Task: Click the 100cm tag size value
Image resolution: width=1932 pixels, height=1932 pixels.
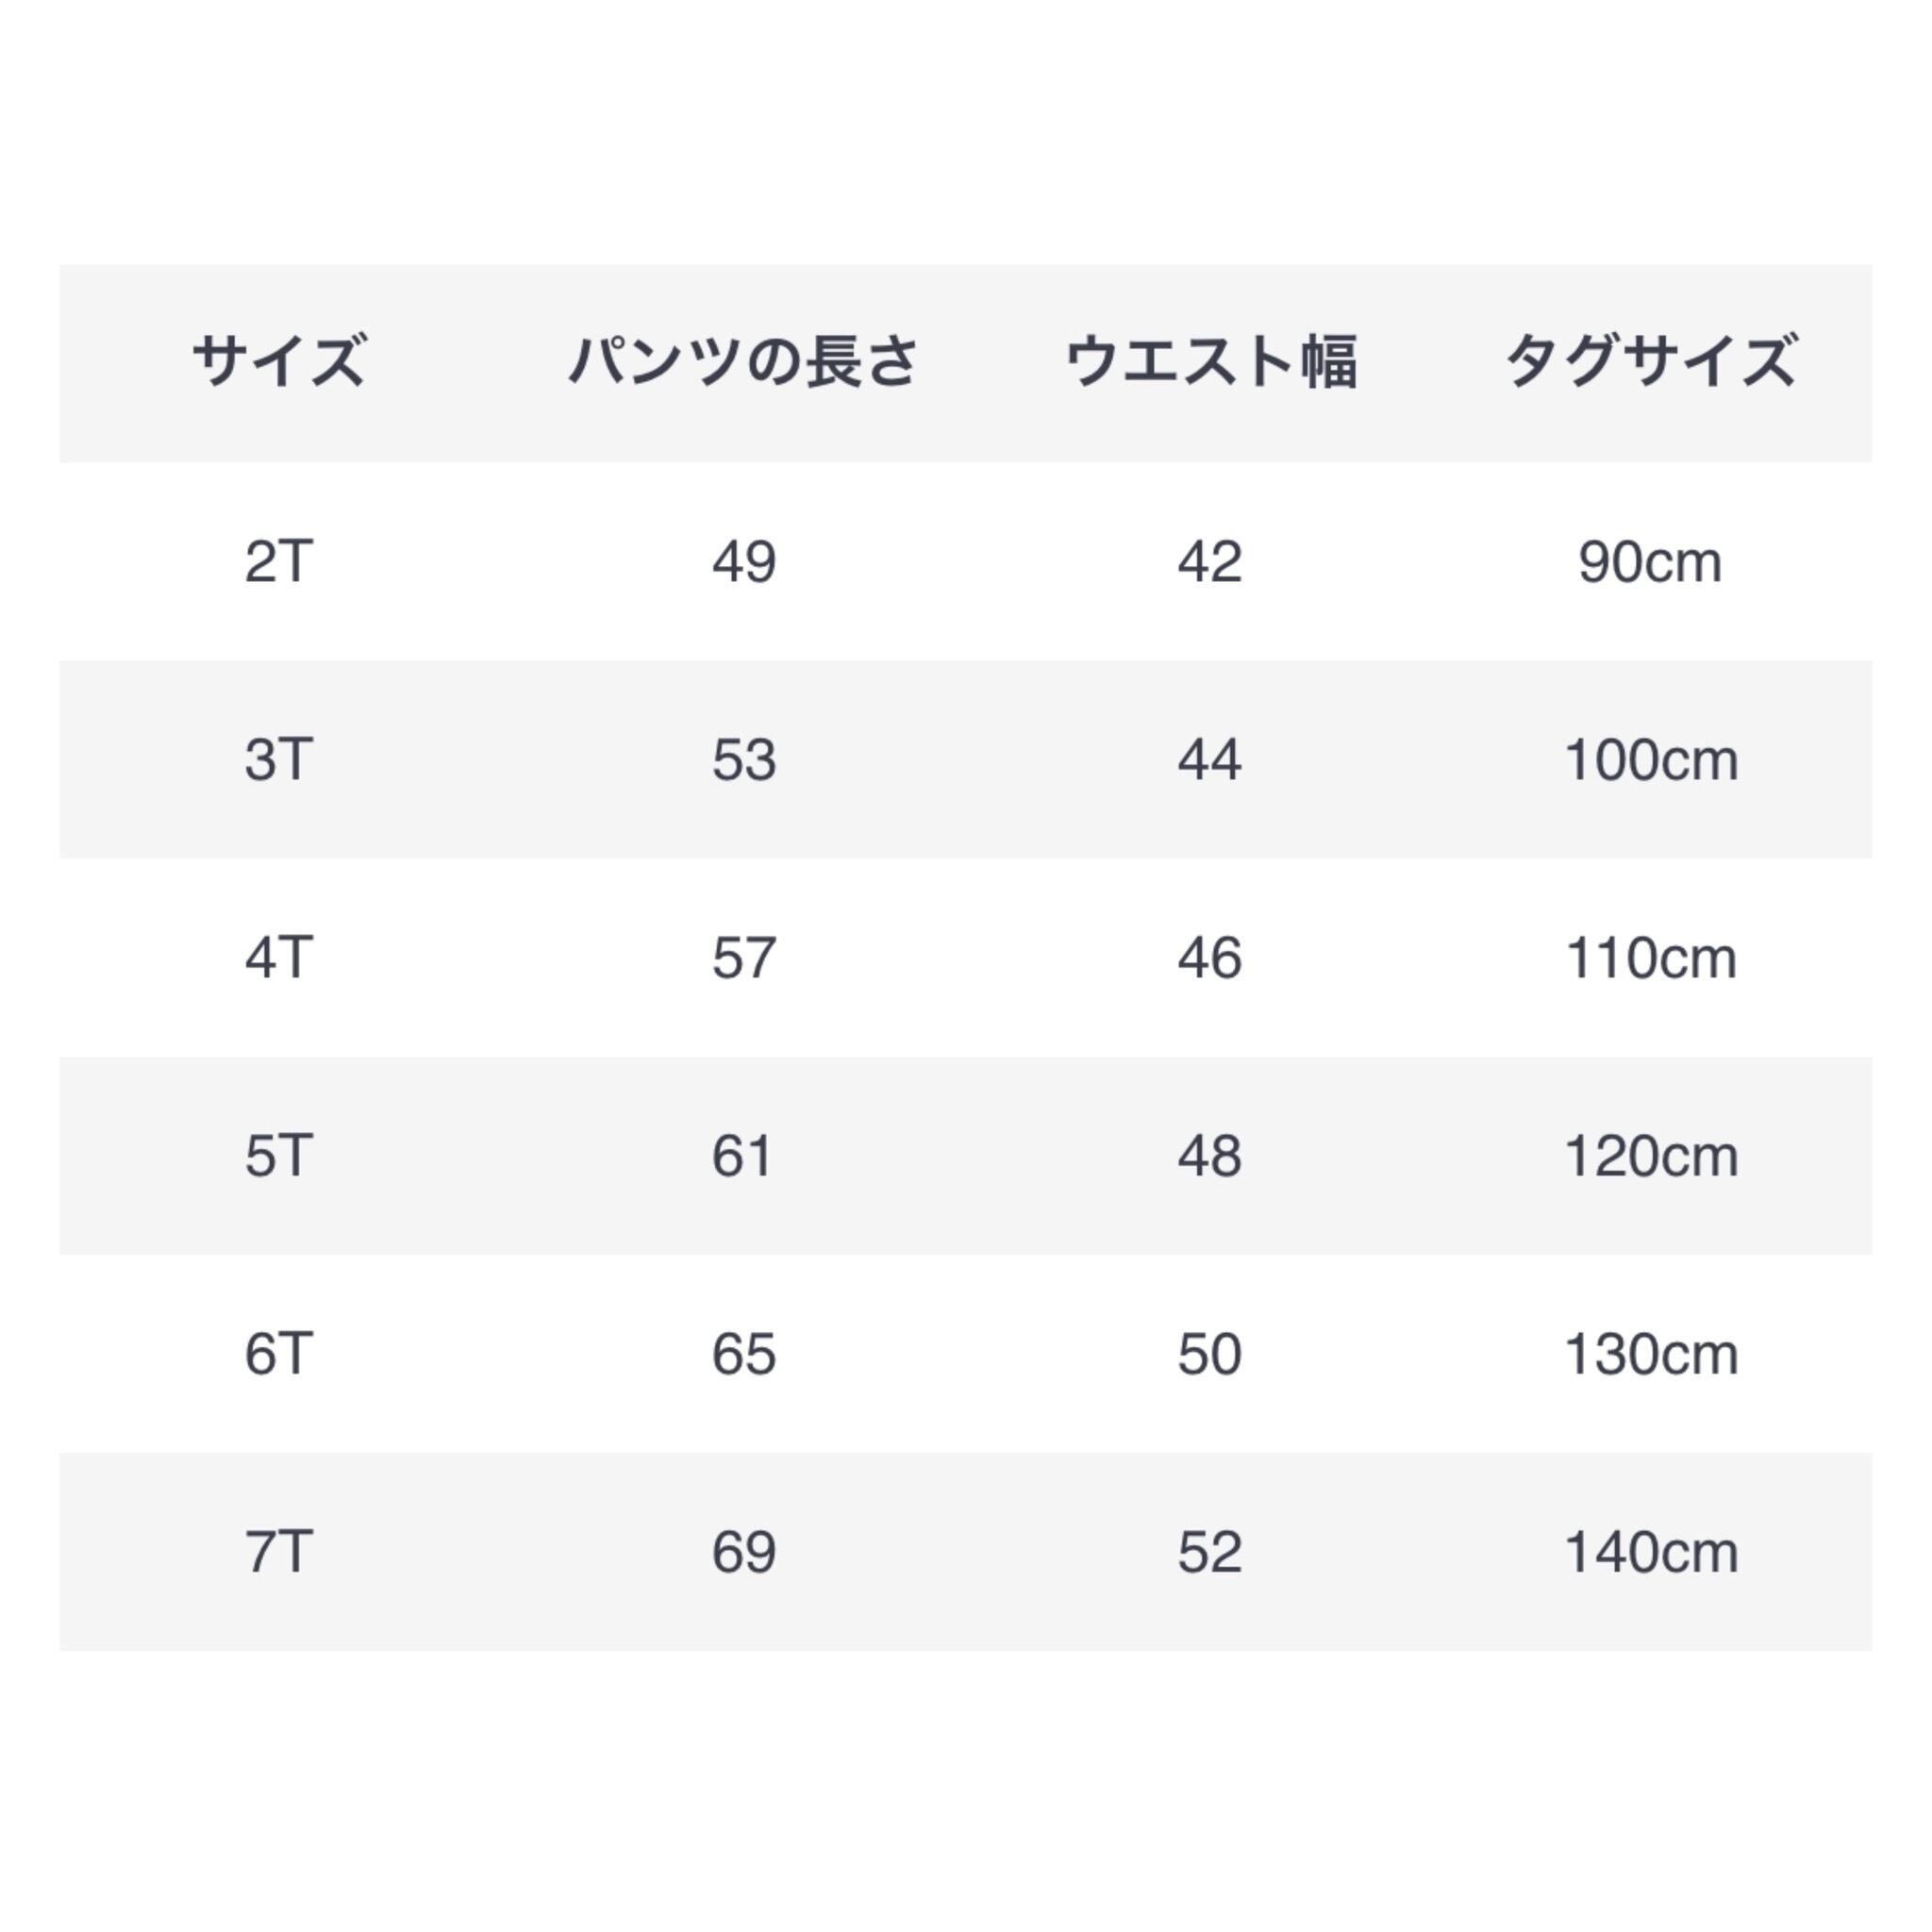Action: 1650,759
